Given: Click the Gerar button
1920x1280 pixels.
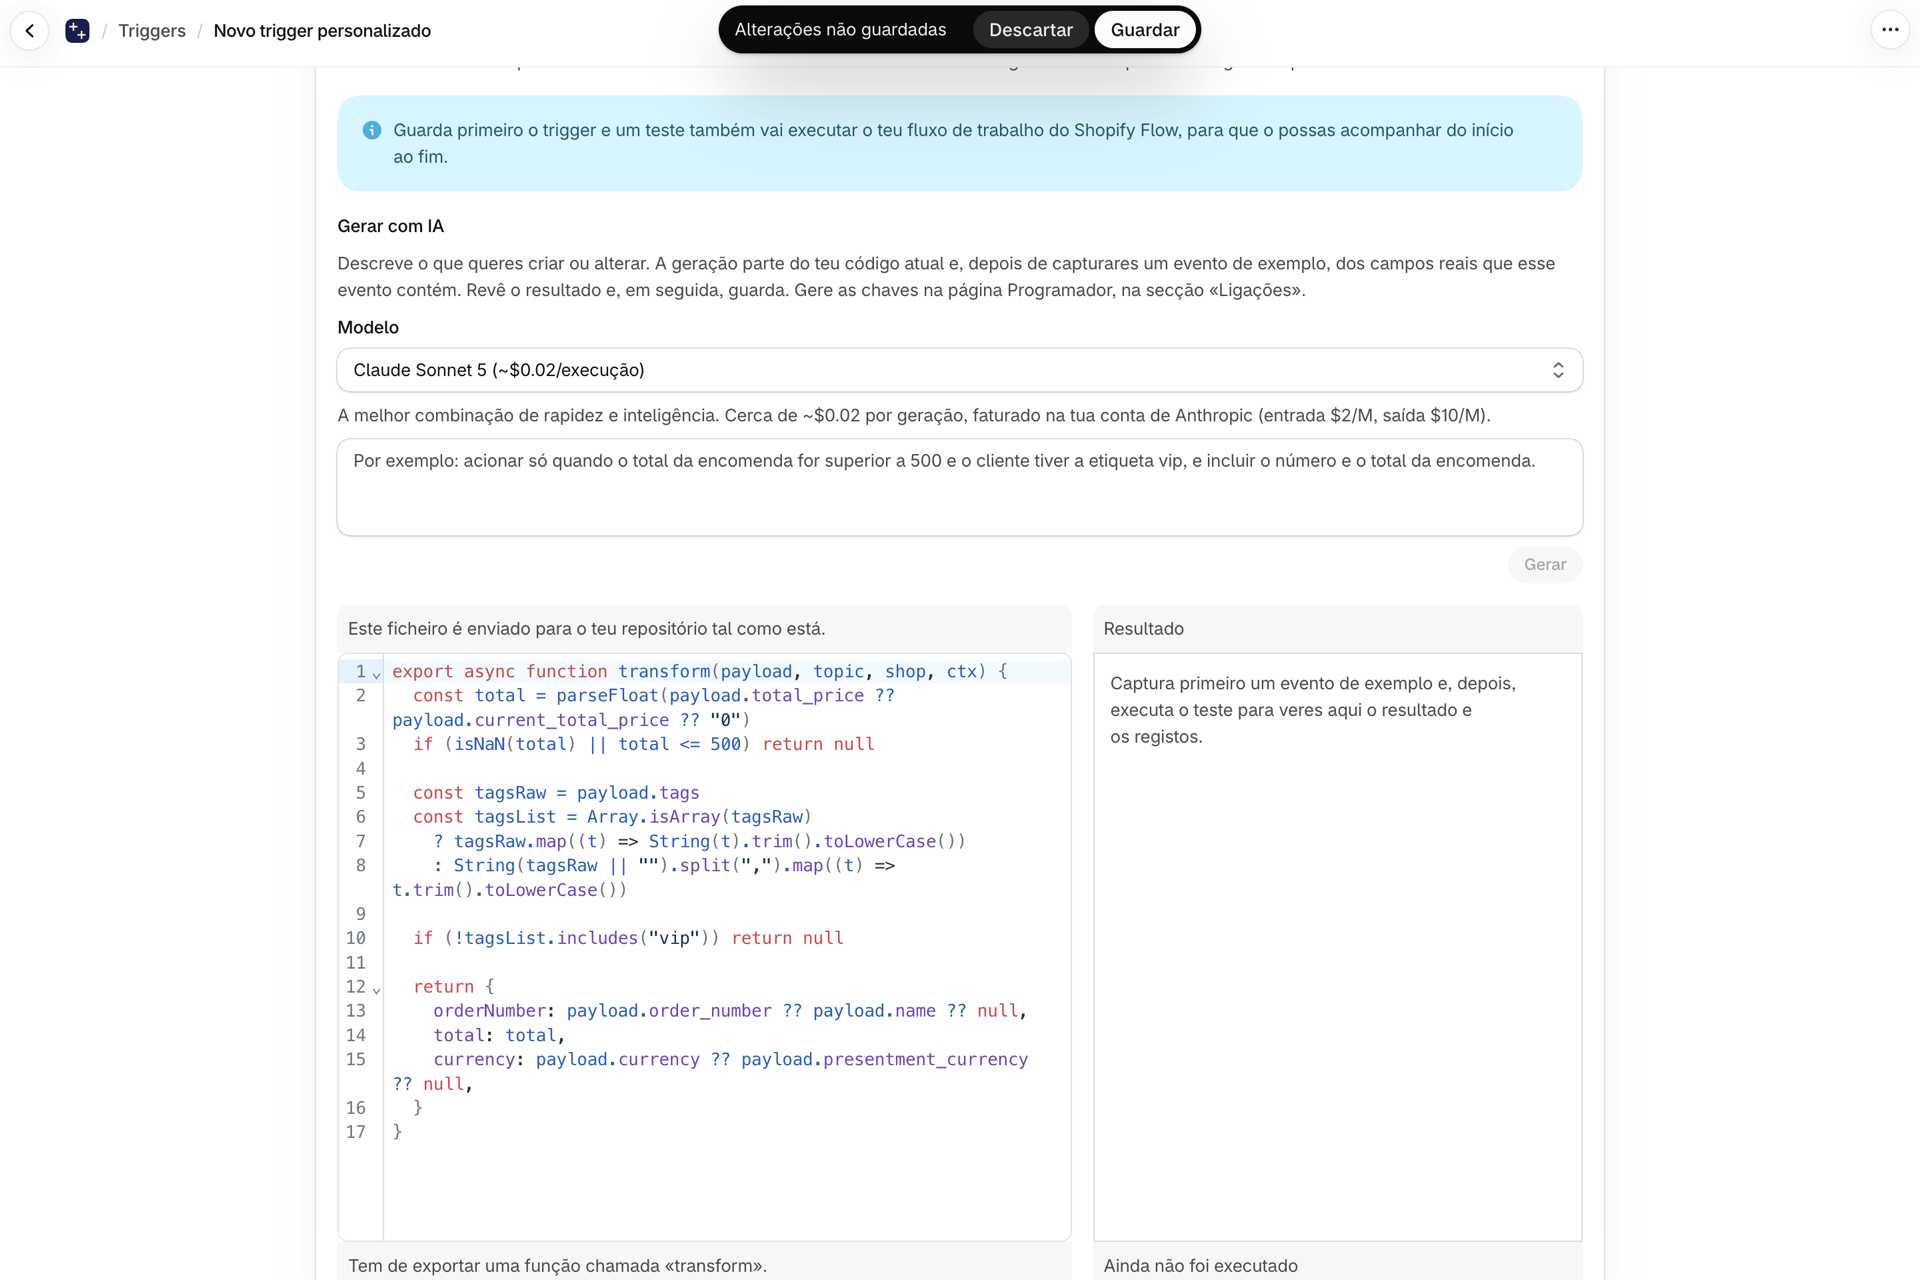Looking at the screenshot, I should pyautogui.click(x=1544, y=565).
